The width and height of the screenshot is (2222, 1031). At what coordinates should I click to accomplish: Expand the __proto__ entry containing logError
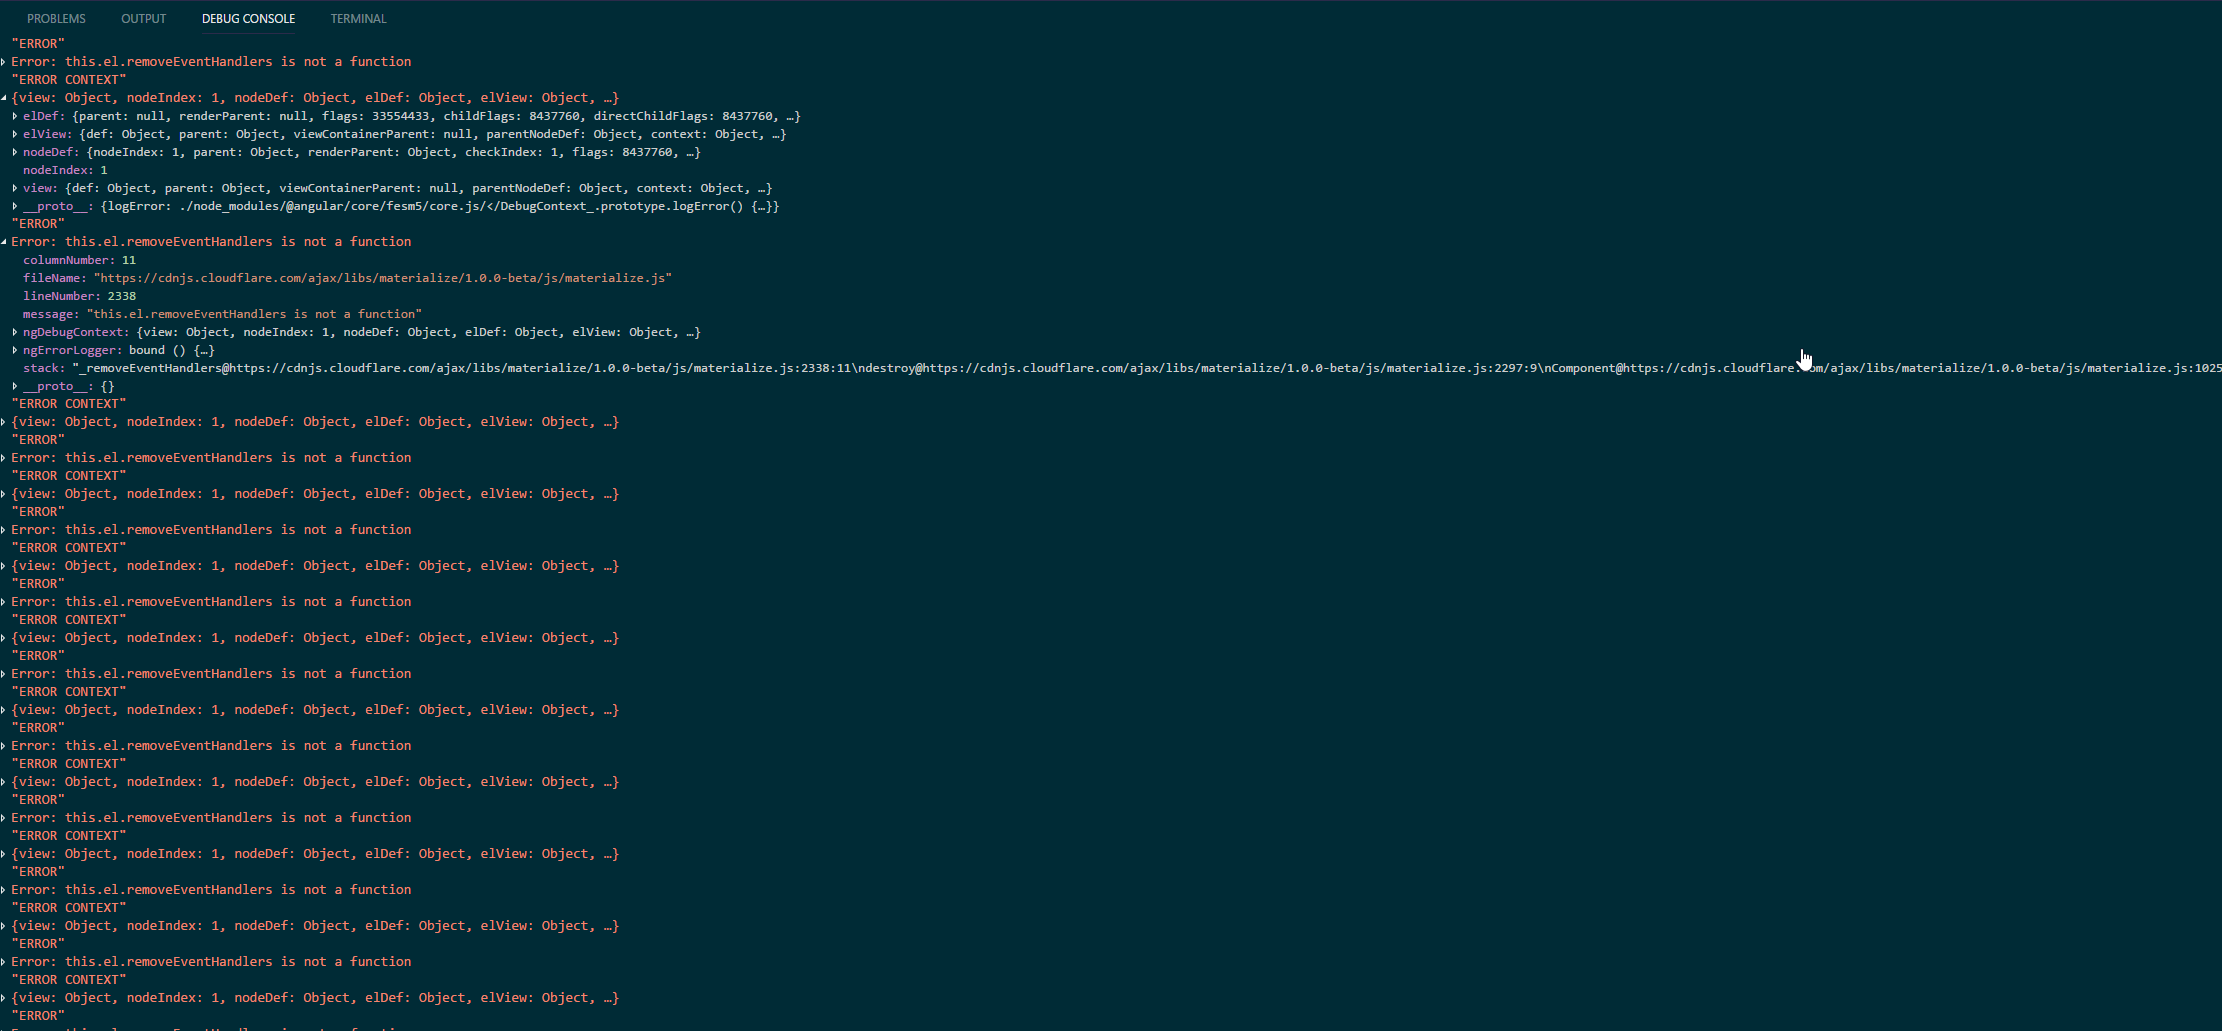(14, 206)
